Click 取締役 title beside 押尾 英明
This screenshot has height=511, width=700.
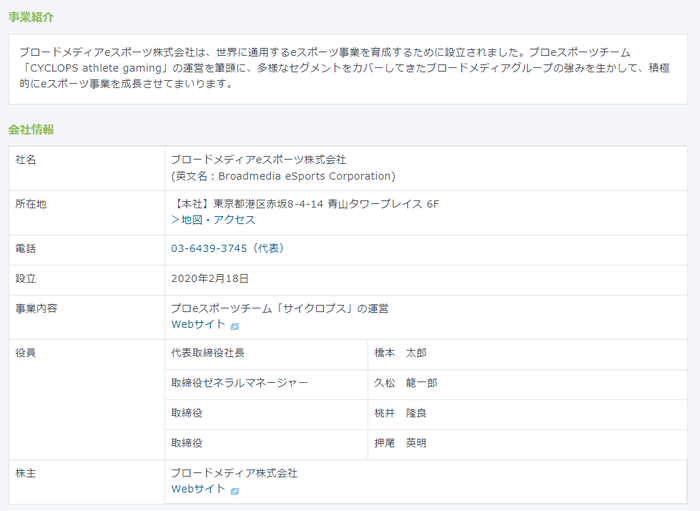[x=187, y=443]
